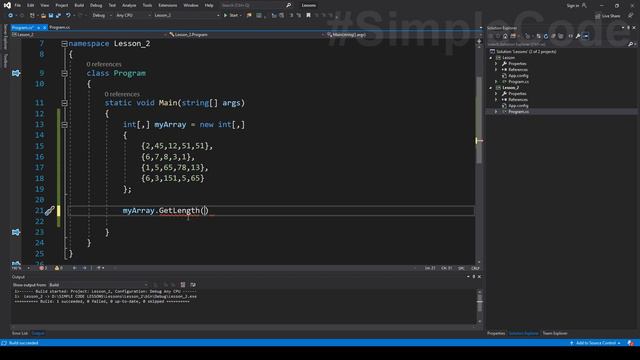Switch to the Error List tab
This screenshot has width=640, height=360.
coord(20,333)
